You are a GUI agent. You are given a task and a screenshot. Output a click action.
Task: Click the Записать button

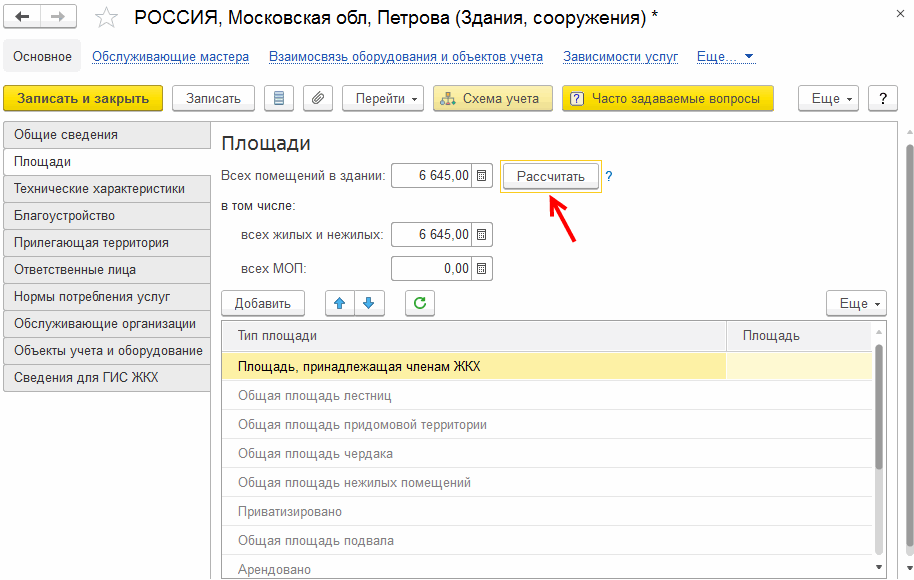coord(213,99)
